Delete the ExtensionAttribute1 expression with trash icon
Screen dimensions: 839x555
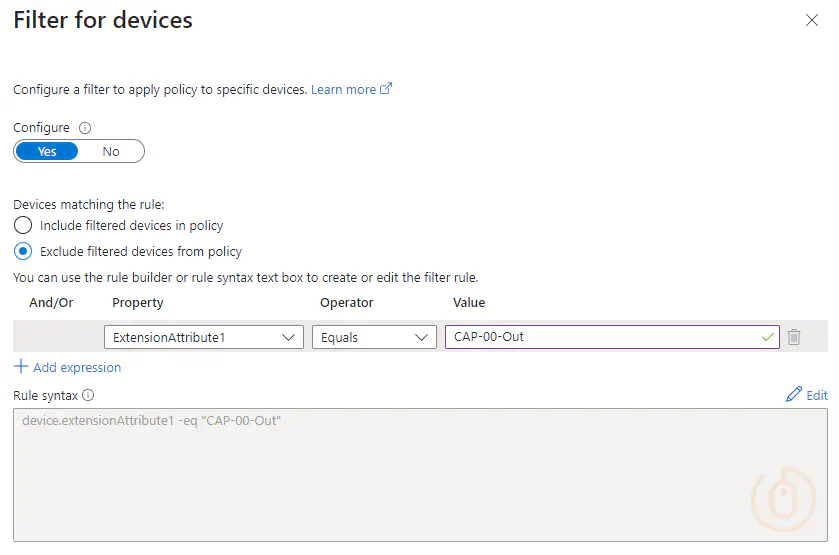[794, 337]
